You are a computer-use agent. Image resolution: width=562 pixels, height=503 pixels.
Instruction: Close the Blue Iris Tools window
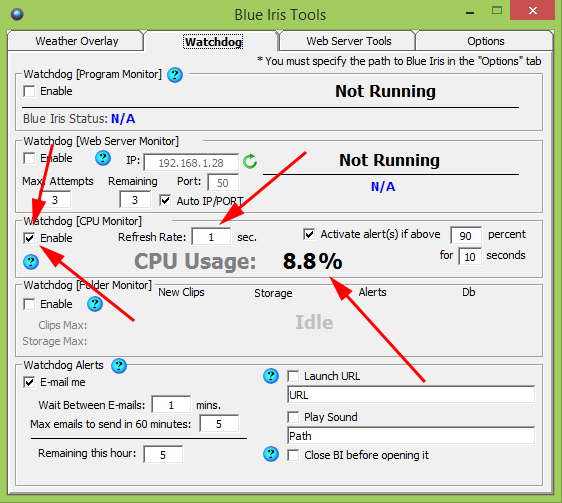point(533,11)
